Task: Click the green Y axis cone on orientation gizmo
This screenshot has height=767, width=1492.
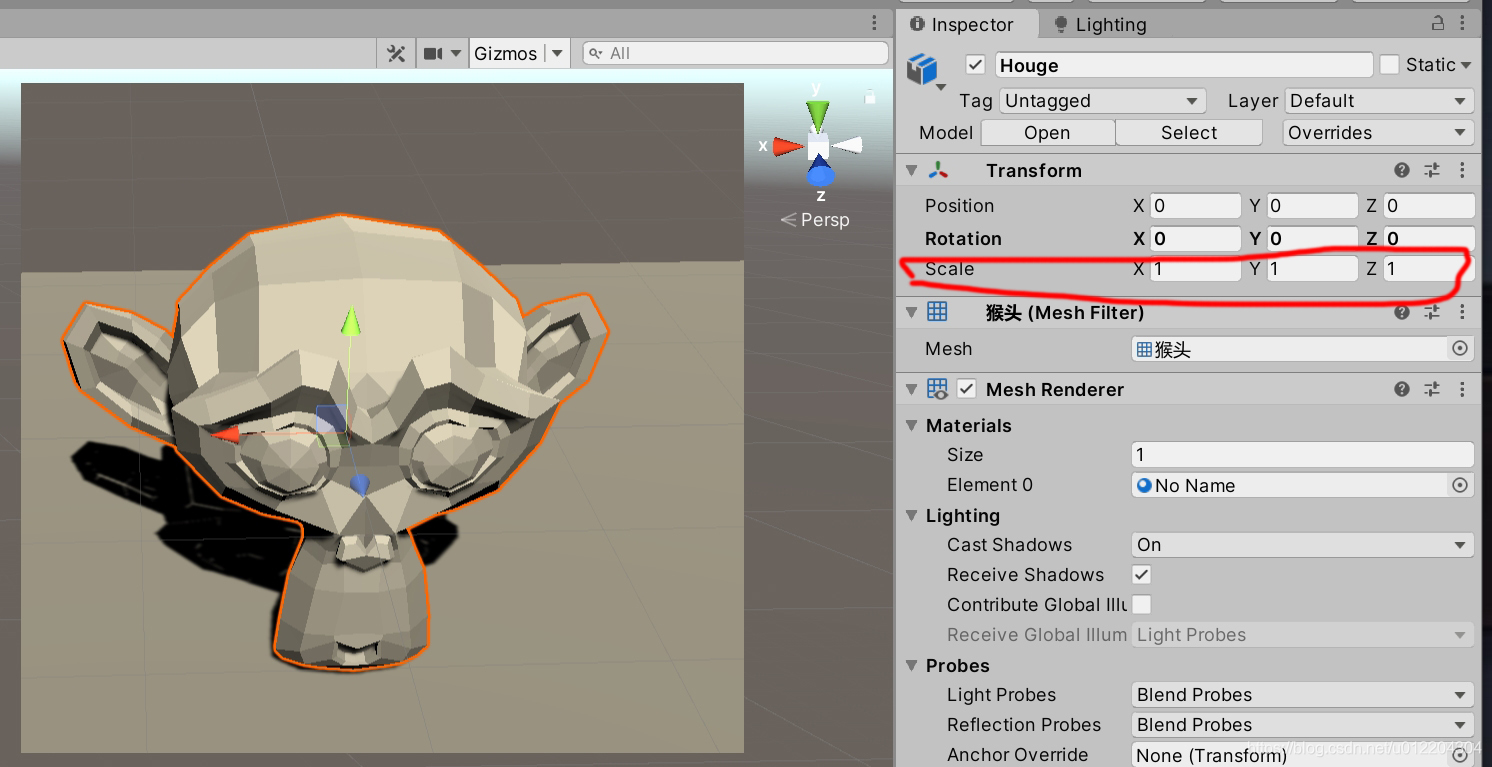Action: click(818, 114)
